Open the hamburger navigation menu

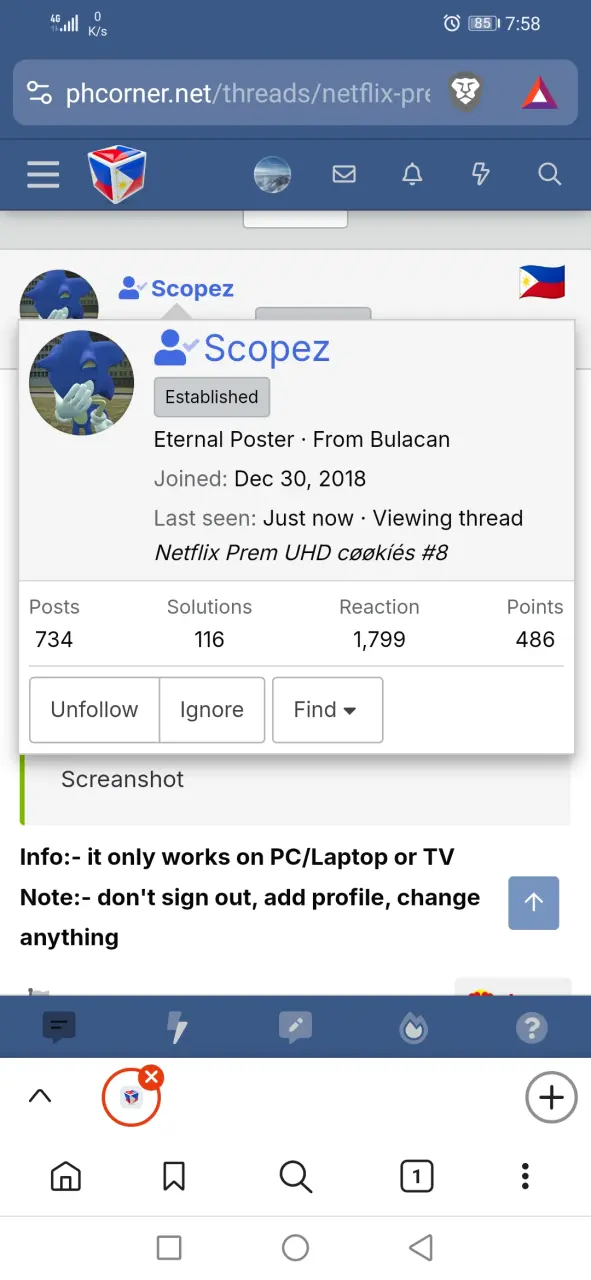43,175
